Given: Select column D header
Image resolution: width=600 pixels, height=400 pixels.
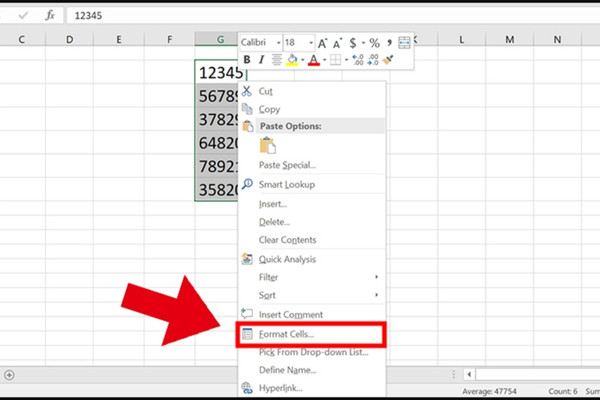Looking at the screenshot, I should click(69, 39).
